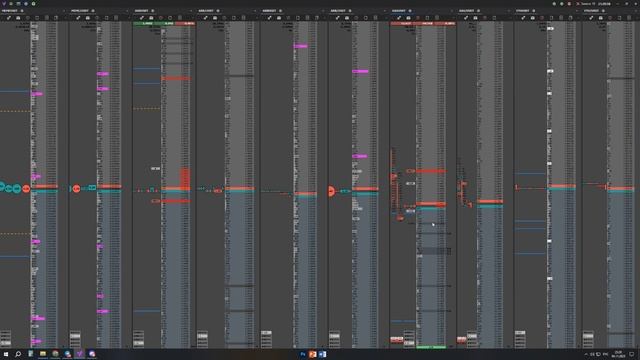Toggle the round icon in the ninth panel toolbar
The image size is (640, 360).
click(542, 18)
